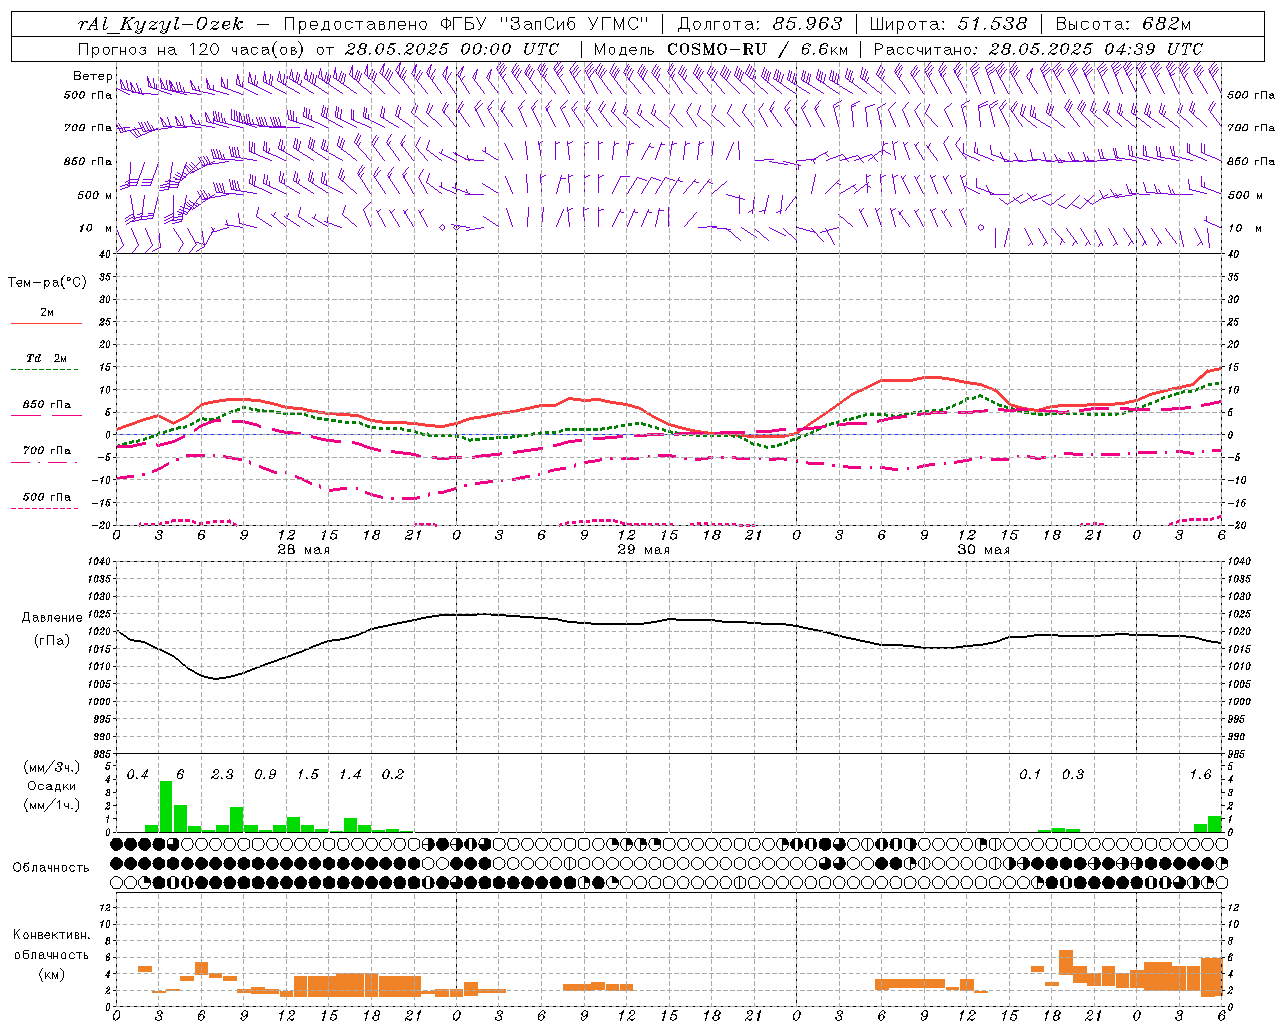Click precipitation total value '0.3'
This screenshot has width=1280, height=1024.
pos(1072,775)
